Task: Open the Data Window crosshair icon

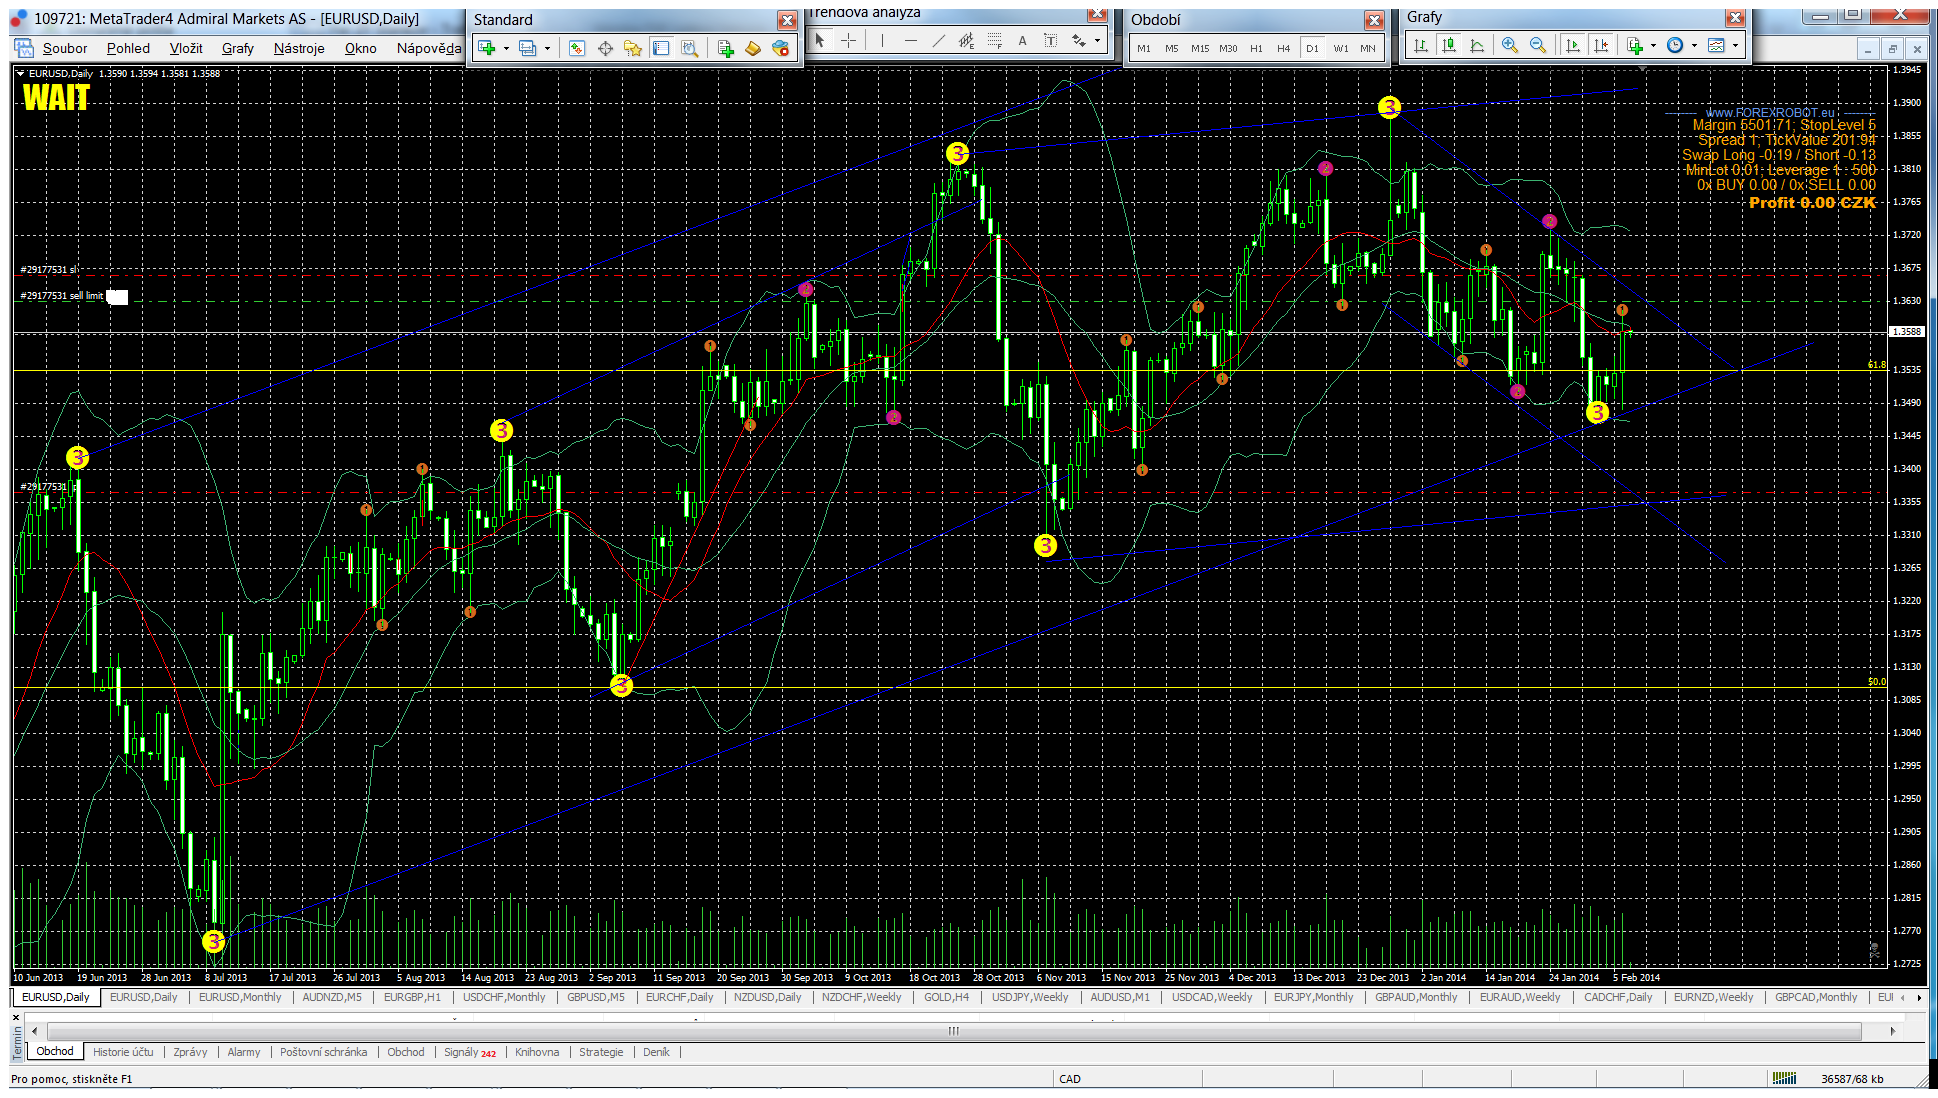Action: point(605,48)
